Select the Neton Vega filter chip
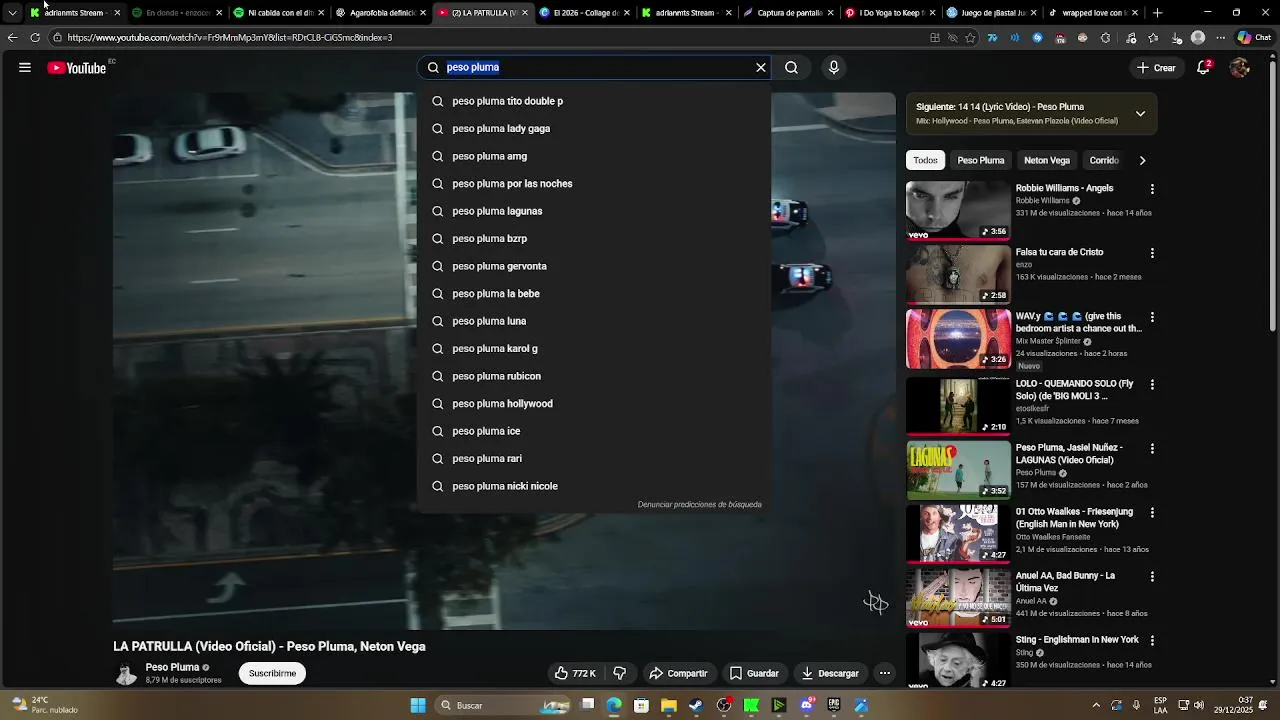 [1046, 160]
